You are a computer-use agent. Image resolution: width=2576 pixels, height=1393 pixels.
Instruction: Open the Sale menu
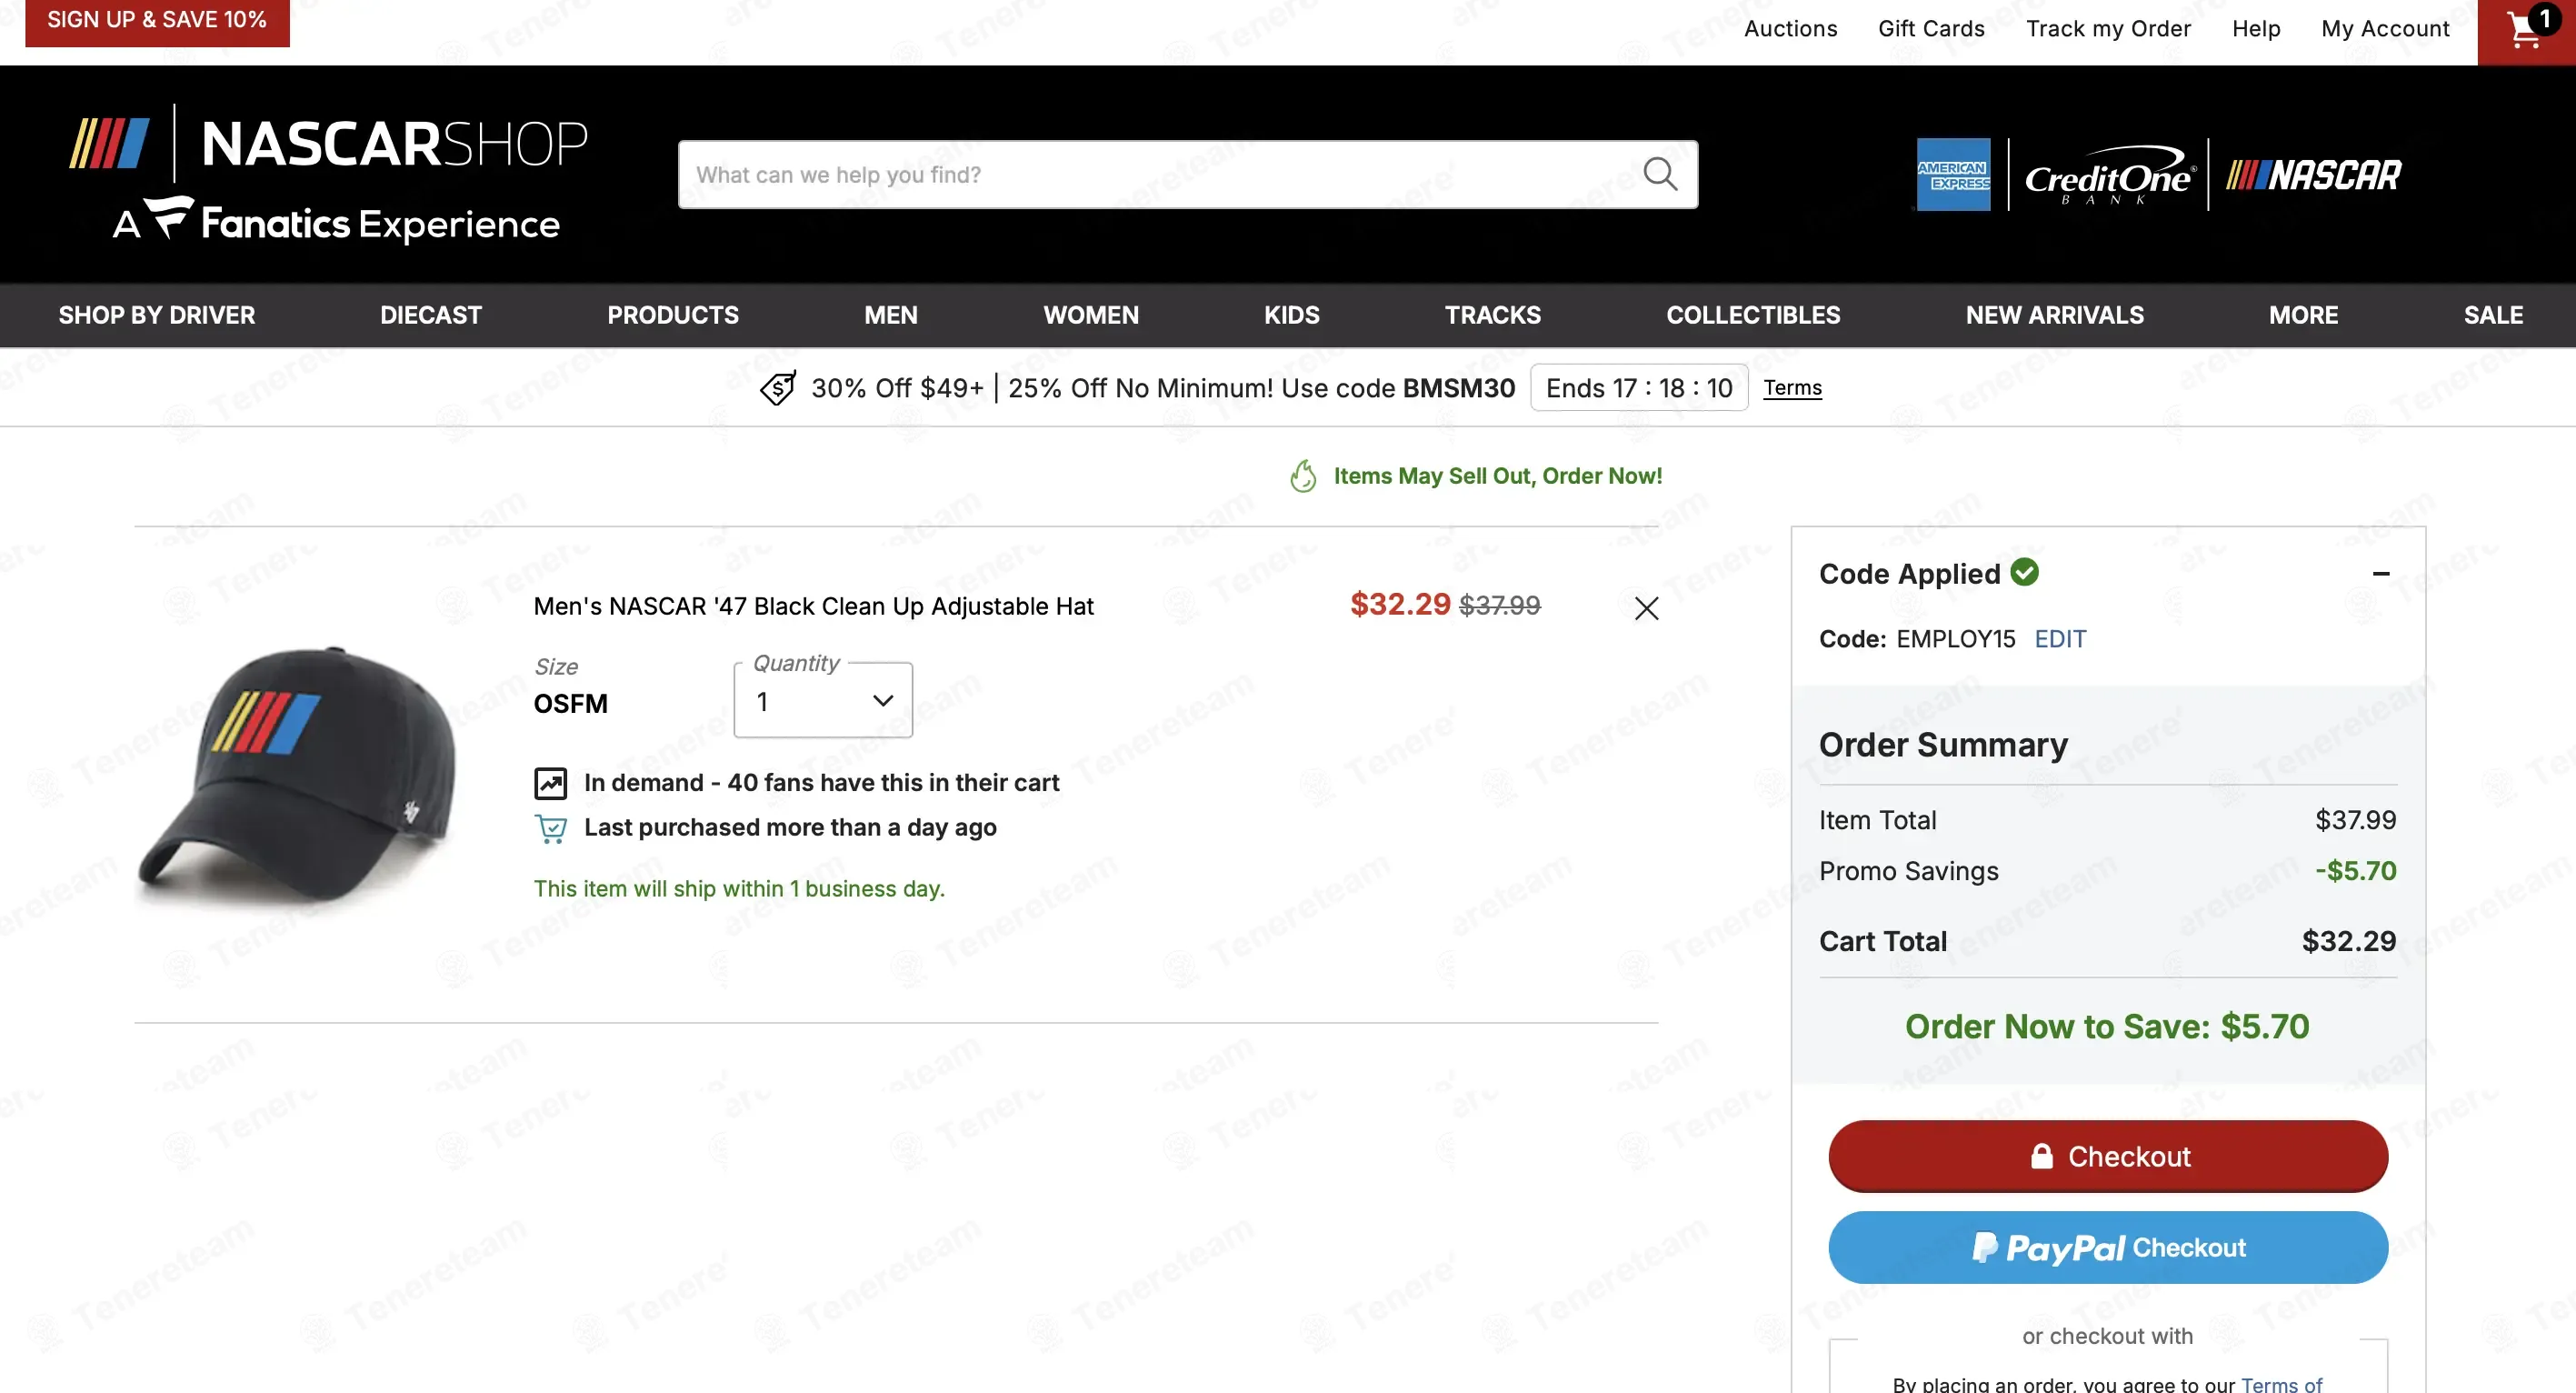click(x=2493, y=315)
